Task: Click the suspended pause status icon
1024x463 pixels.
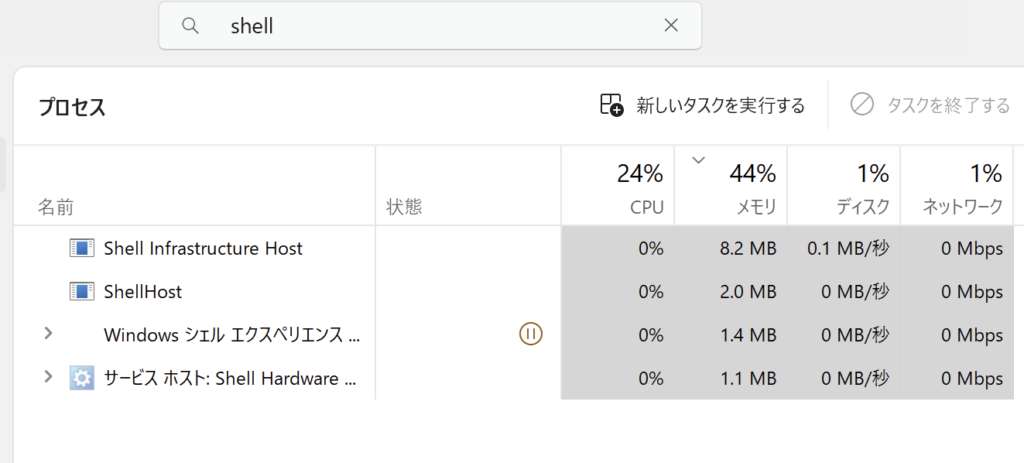Action: [531, 335]
